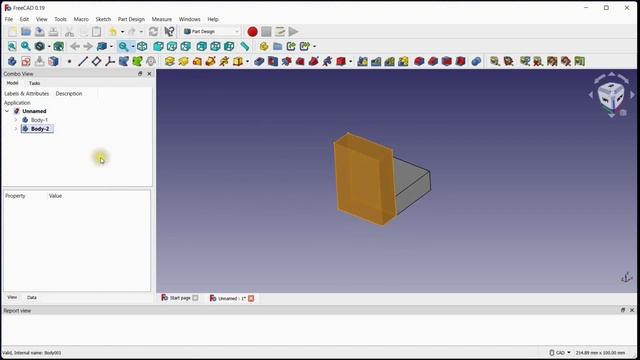The image size is (640, 360).
Task: Switch to the Tasks tab
Action: point(34,83)
